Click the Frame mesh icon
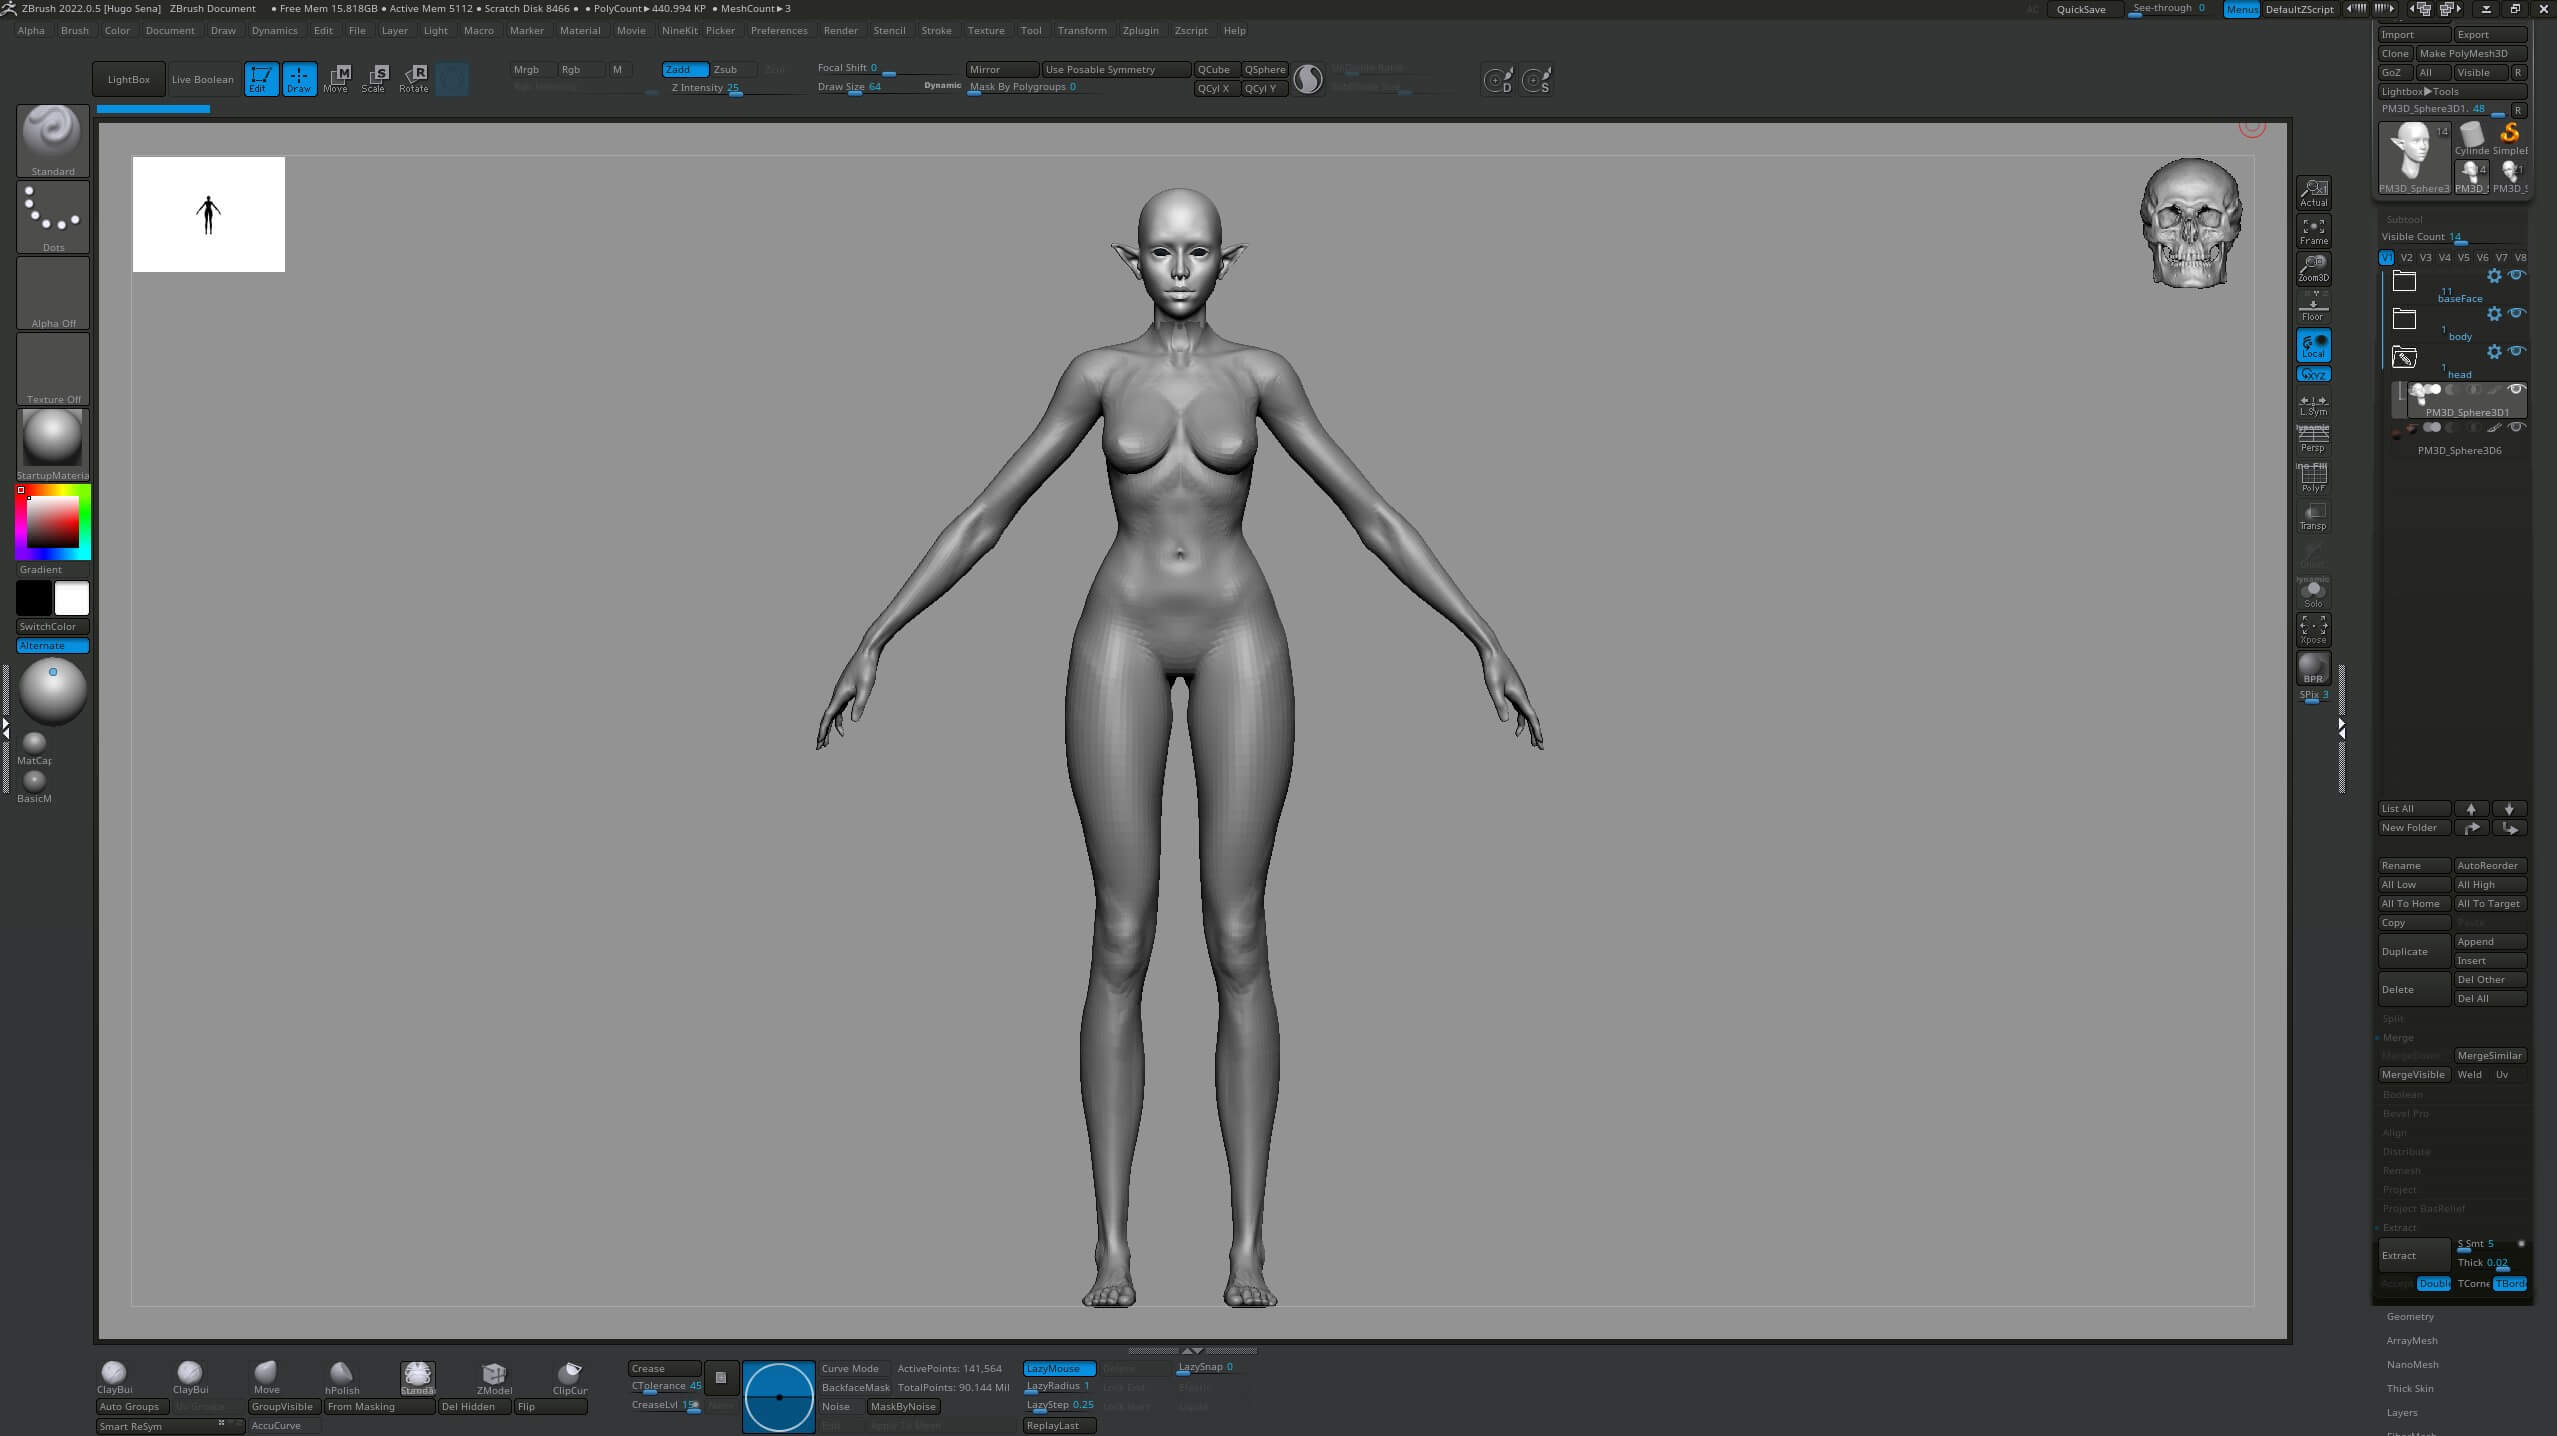The image size is (2557, 1436). 2313,231
